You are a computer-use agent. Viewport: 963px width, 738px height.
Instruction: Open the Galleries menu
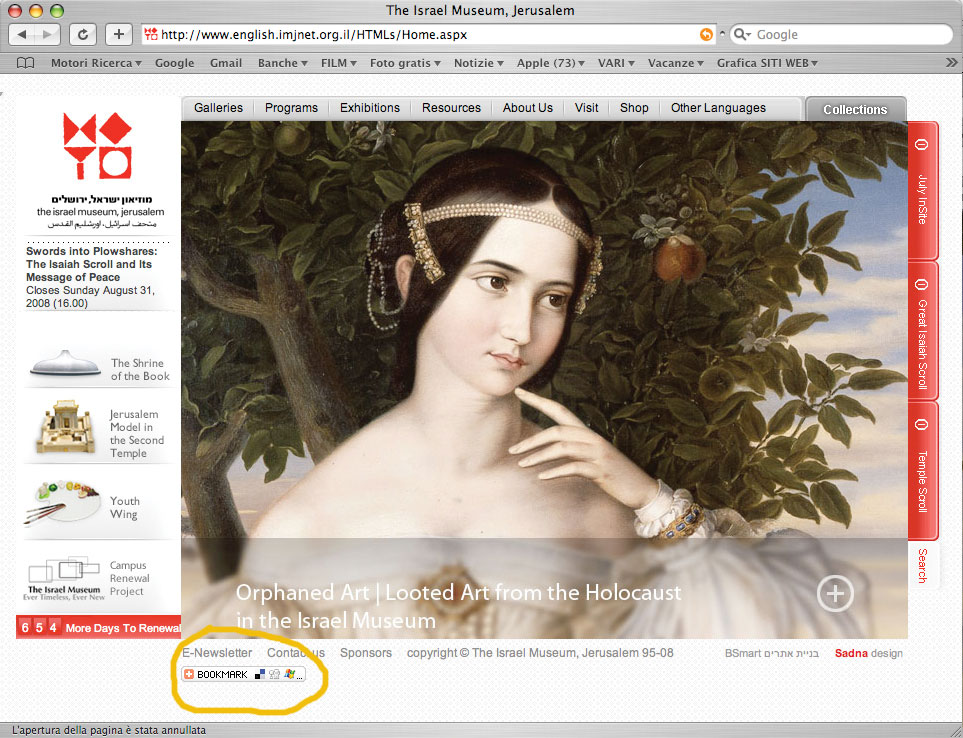(x=219, y=108)
